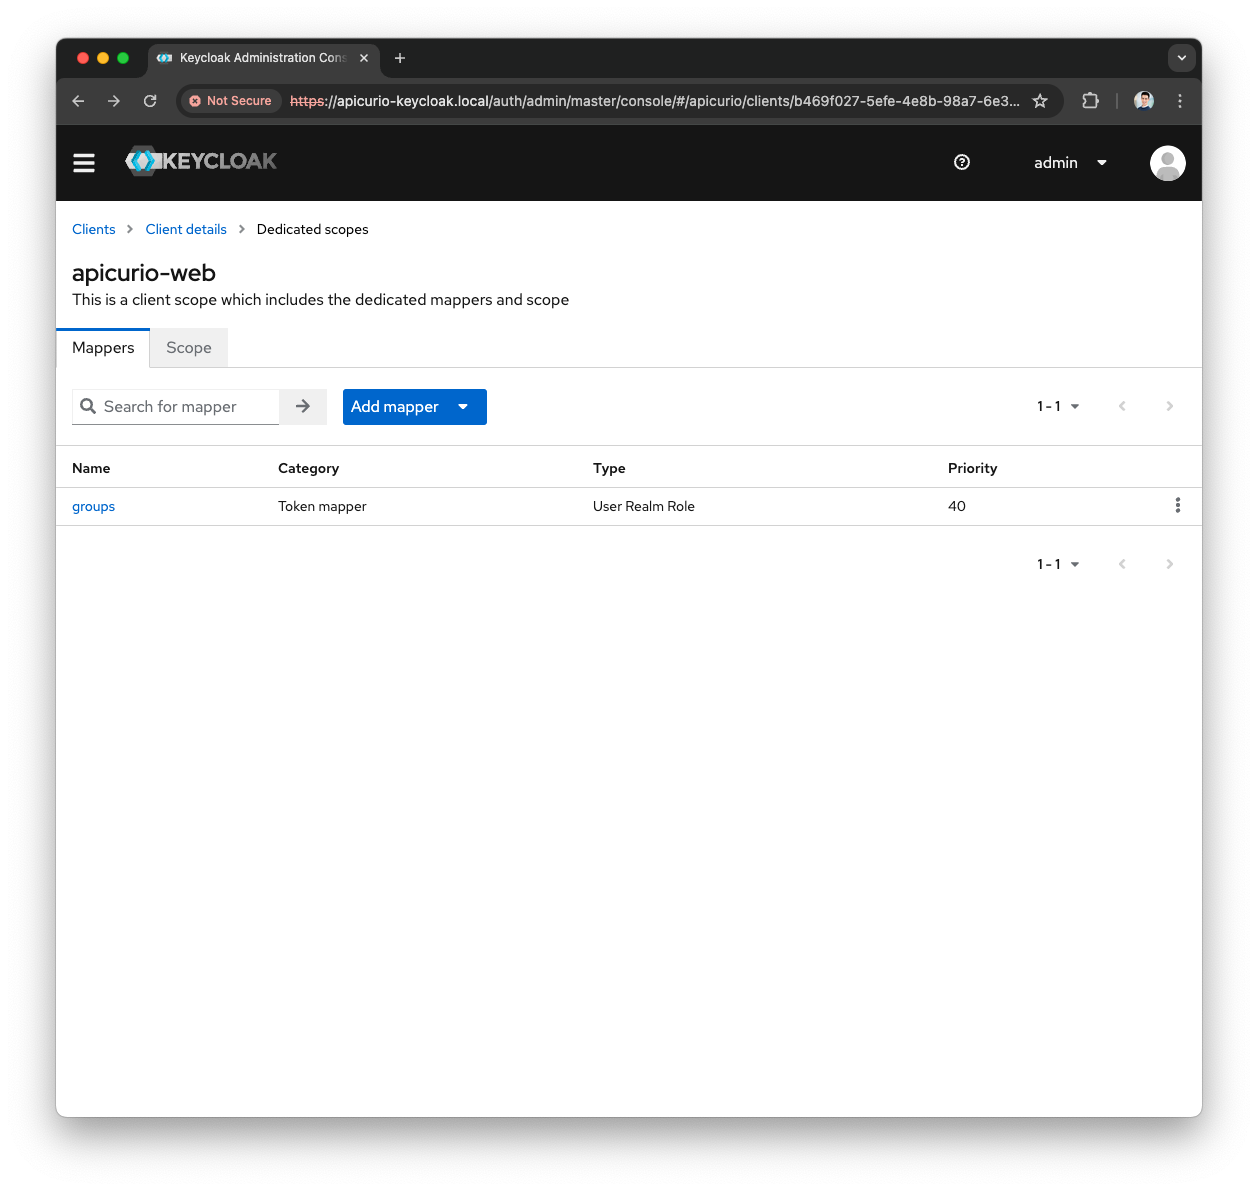Open the magnifier icon in the search field
The width and height of the screenshot is (1258, 1191).
pos(88,406)
